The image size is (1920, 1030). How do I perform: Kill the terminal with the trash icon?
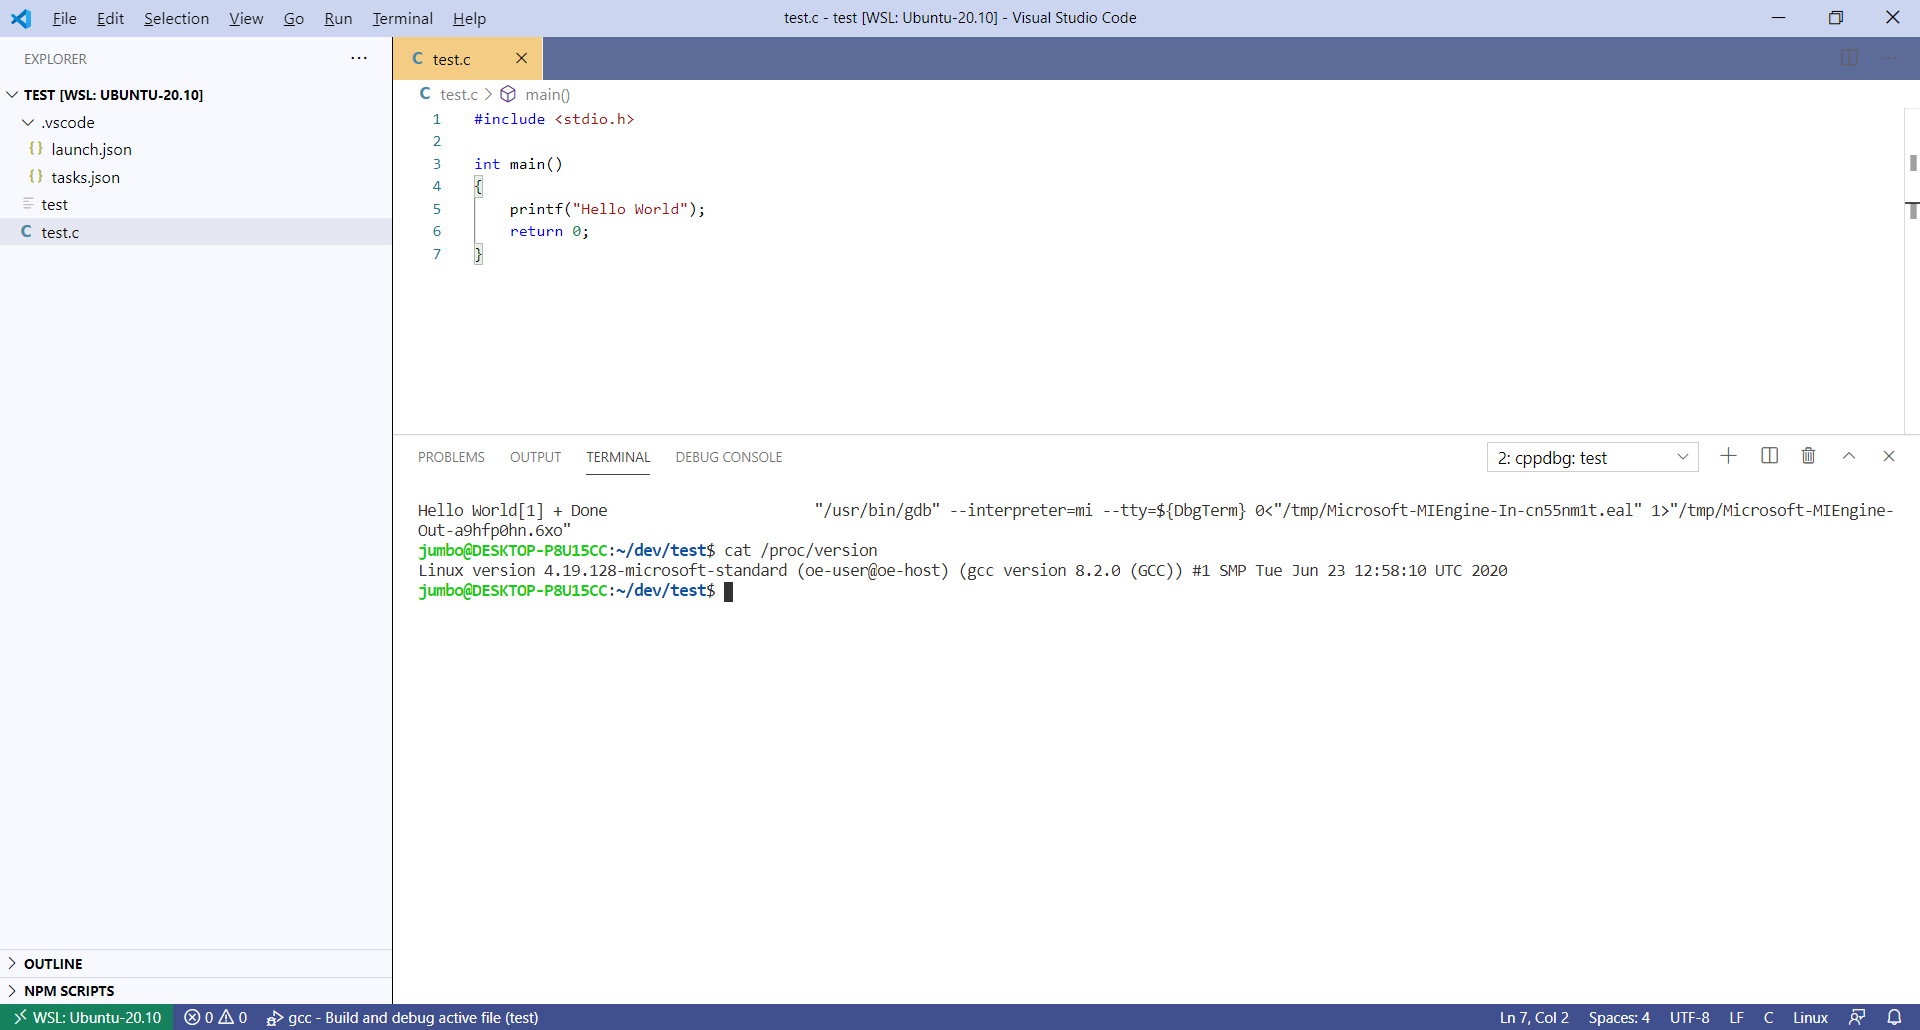(1808, 456)
